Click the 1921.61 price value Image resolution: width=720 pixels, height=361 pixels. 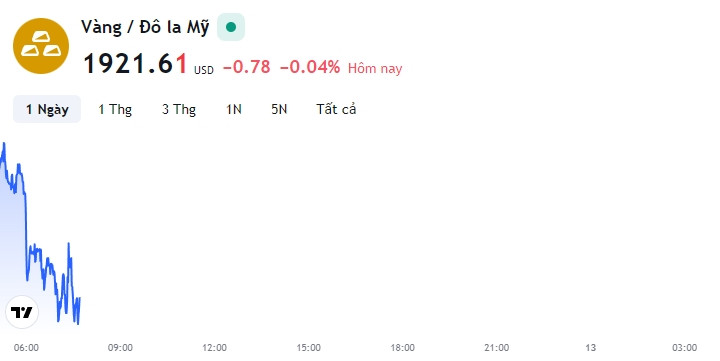[135, 63]
